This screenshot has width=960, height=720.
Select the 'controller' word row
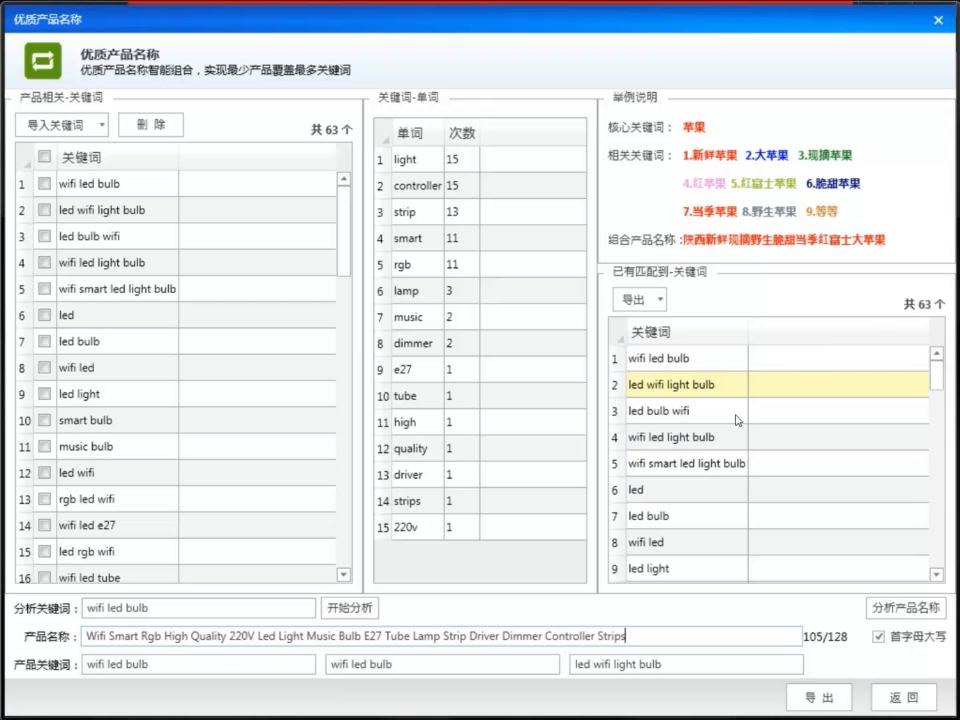(x=480, y=186)
